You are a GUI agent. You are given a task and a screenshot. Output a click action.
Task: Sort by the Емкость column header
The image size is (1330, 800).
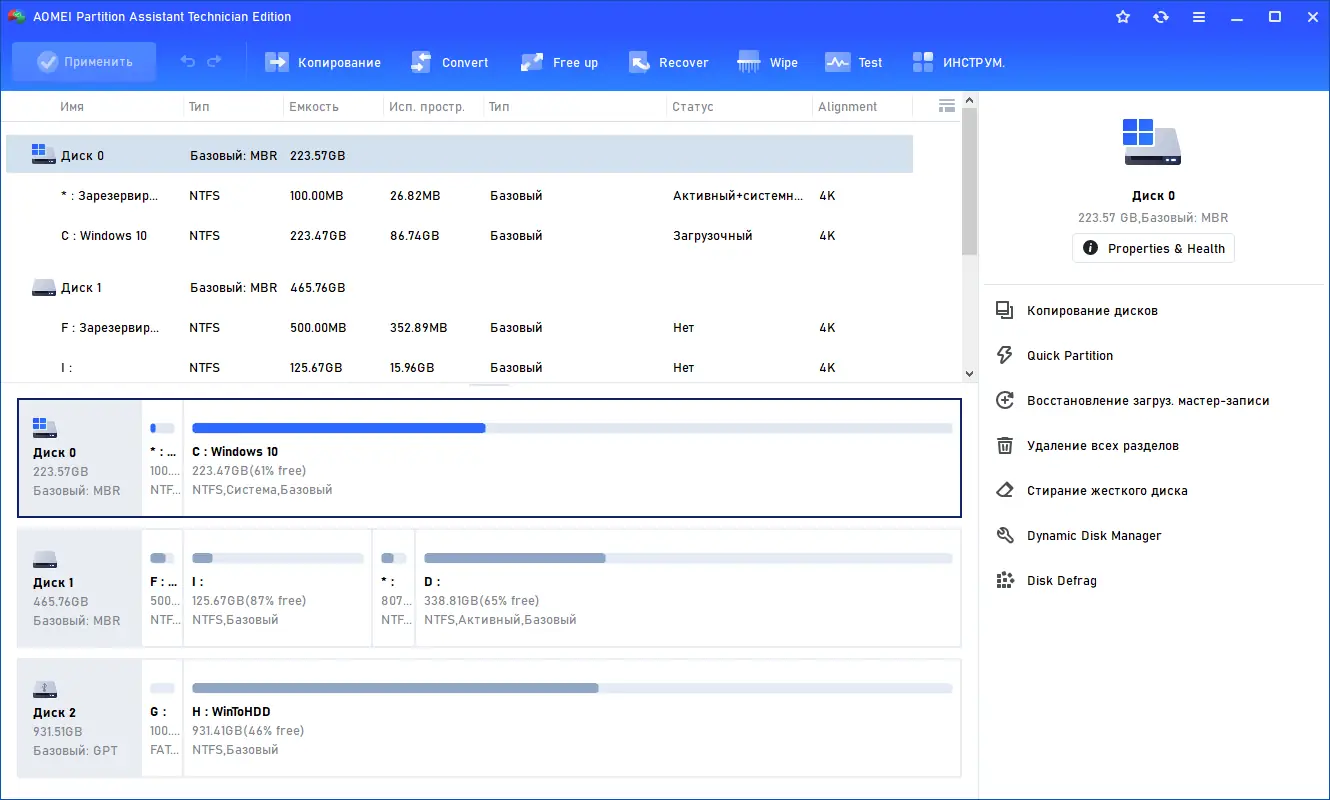[314, 107]
